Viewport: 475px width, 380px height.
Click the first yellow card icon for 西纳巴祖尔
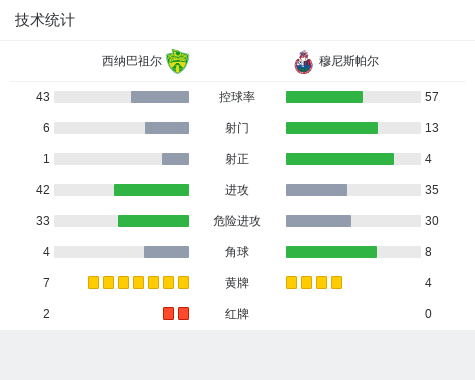click(93, 282)
